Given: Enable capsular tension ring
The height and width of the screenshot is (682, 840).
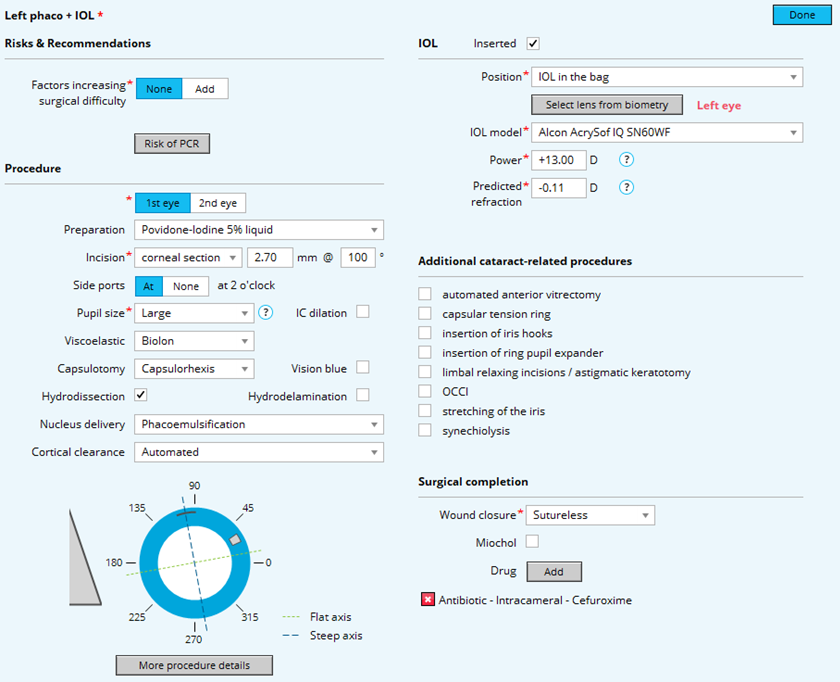Looking at the screenshot, I should [x=425, y=313].
